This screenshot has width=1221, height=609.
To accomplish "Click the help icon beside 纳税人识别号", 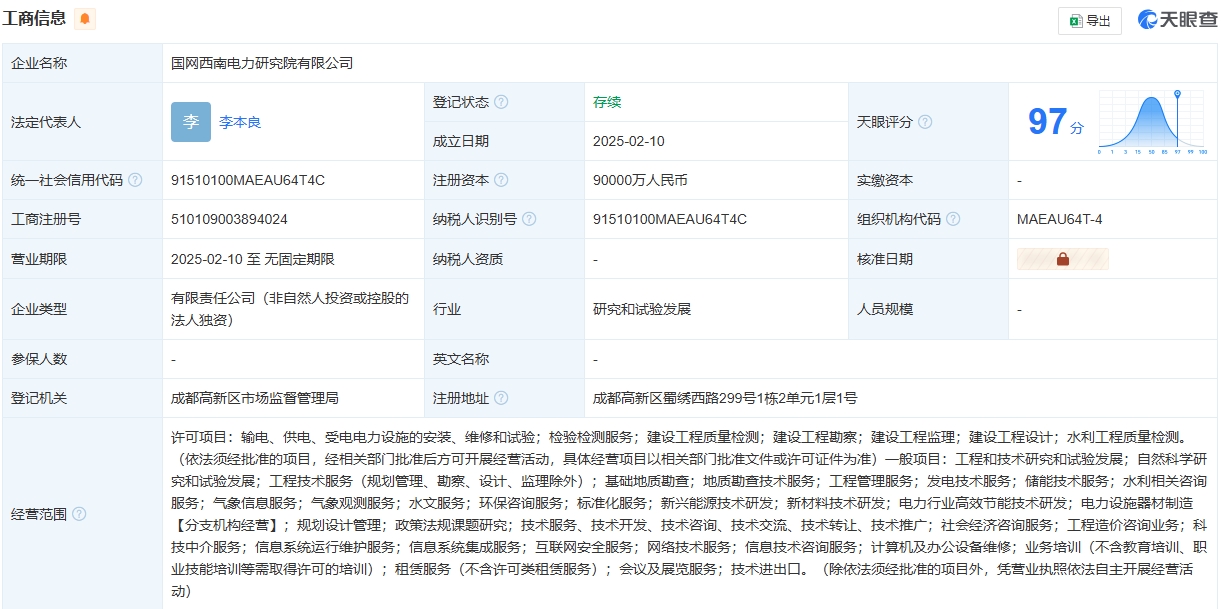I will click(x=530, y=217).
